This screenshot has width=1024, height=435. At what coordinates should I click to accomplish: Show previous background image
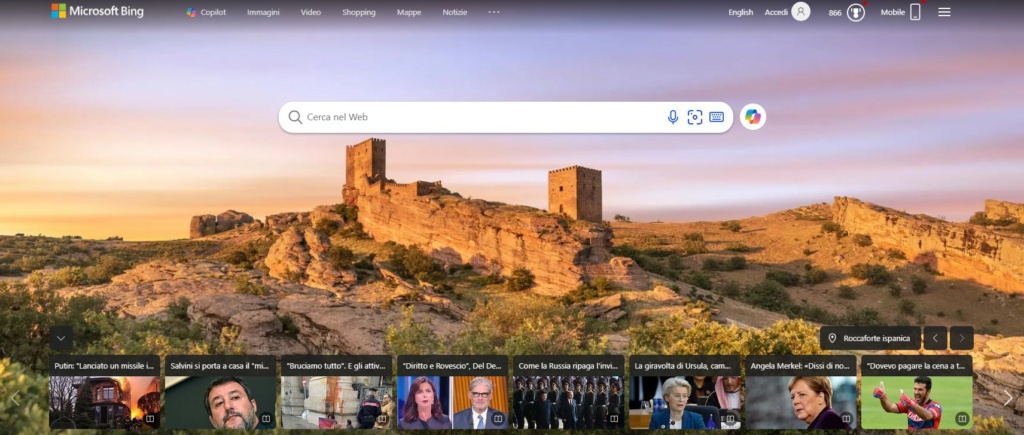coord(935,338)
